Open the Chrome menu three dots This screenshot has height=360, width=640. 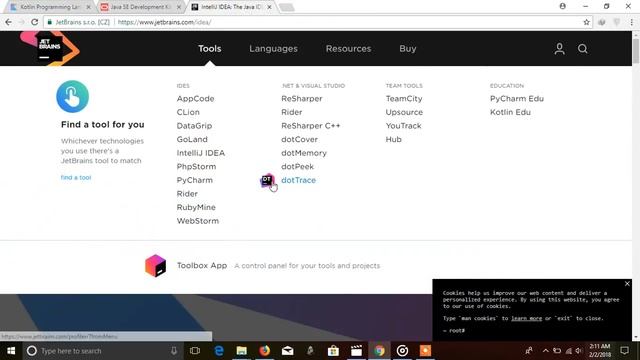[631, 22]
